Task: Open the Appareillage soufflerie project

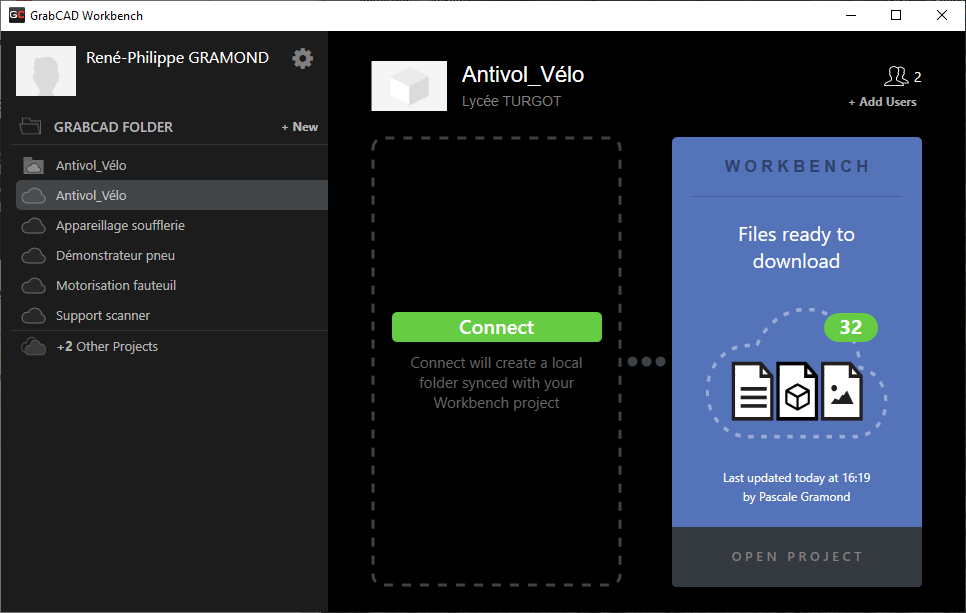Action: tap(120, 225)
